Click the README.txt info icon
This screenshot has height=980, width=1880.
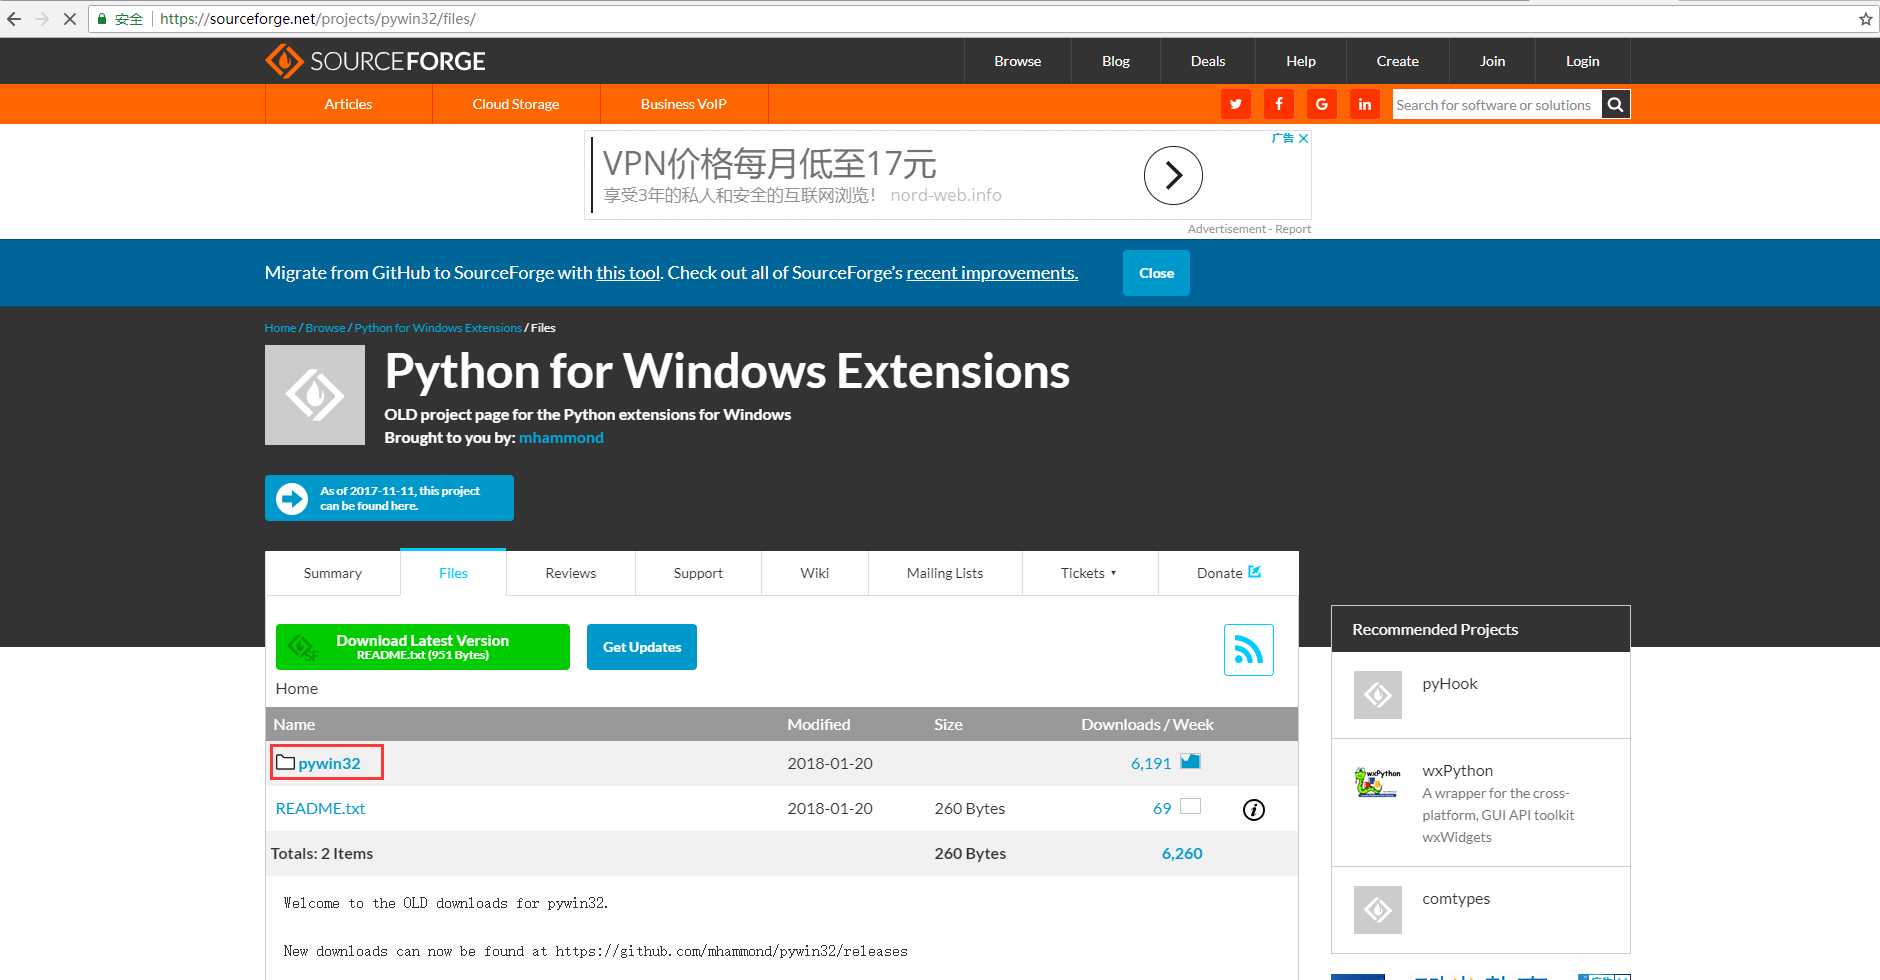coord(1254,810)
